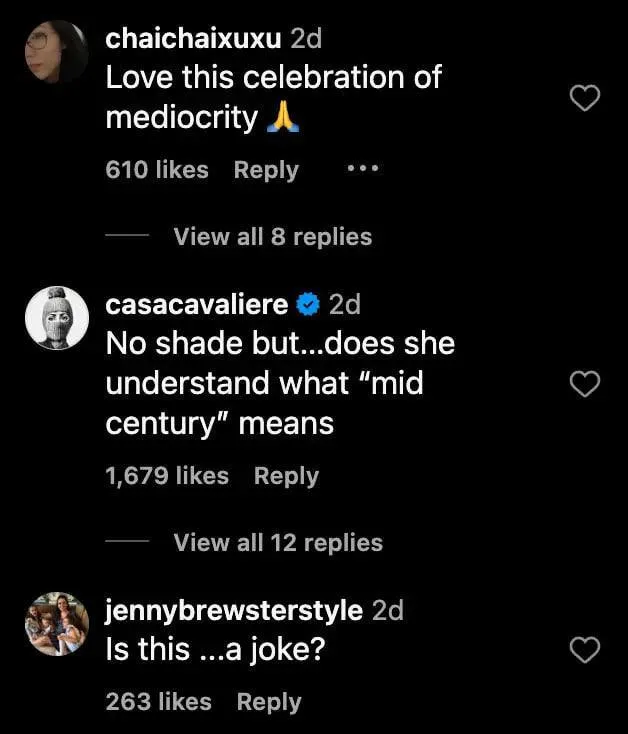Viewport: 628px width, 734px height.
Task: View the 610 likes list
Action: coord(157,170)
